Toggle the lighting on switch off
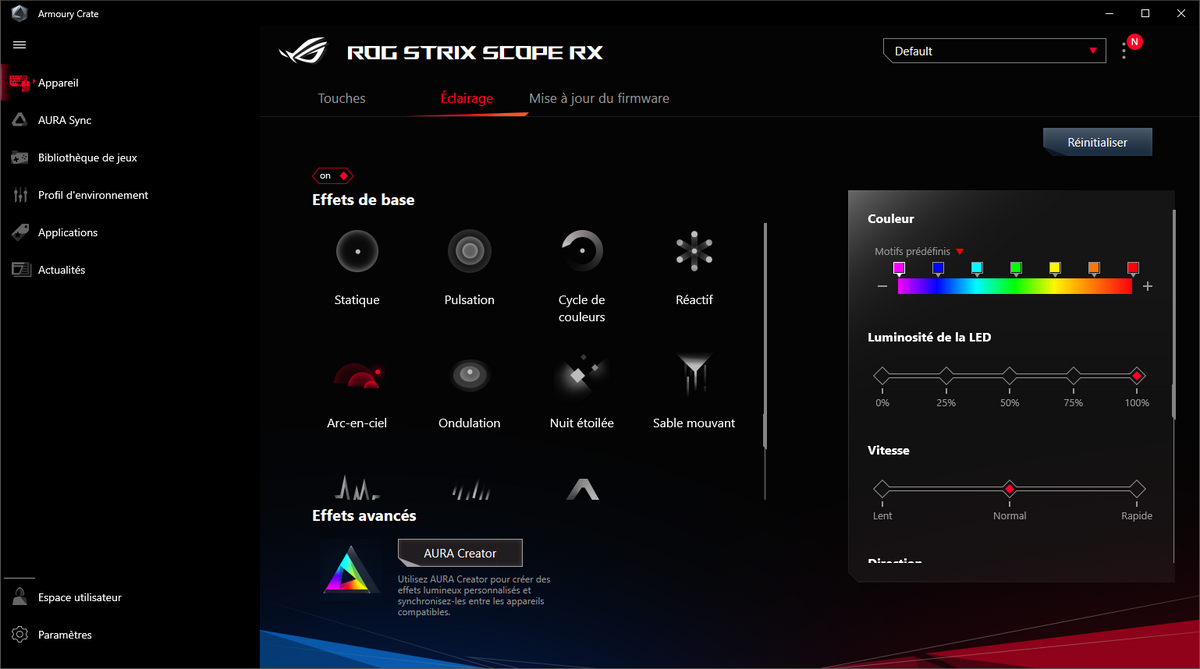Viewport: 1200px width, 669px height. coord(332,175)
